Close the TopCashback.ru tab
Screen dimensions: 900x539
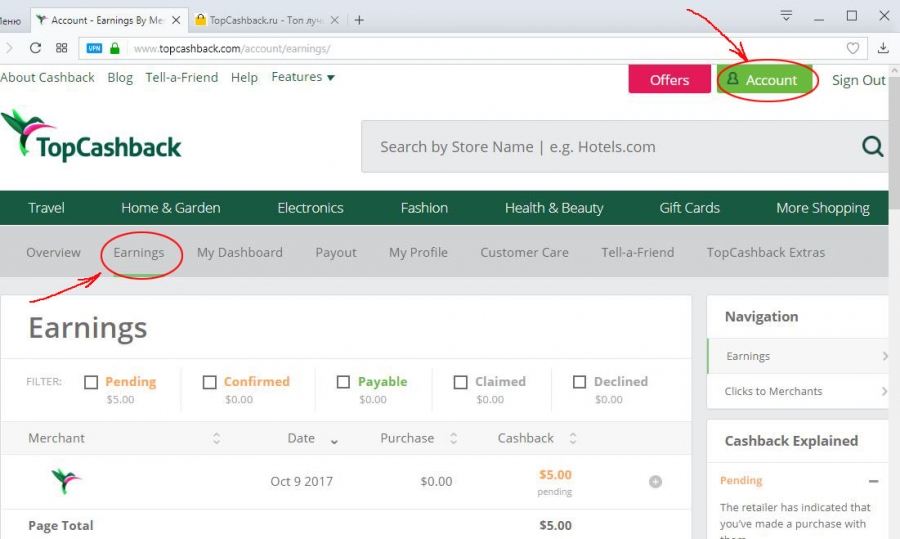tap(335, 20)
